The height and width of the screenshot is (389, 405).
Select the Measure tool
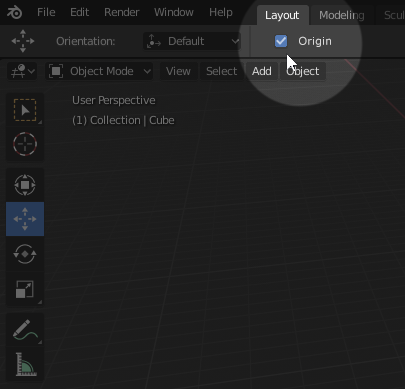pyautogui.click(x=25, y=364)
